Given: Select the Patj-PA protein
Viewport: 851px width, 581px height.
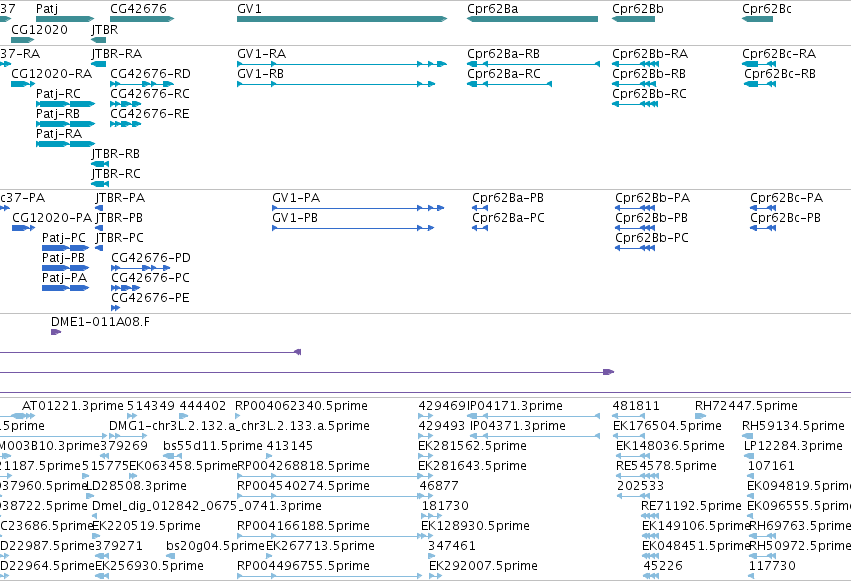Looking at the screenshot, I should click(x=66, y=288).
